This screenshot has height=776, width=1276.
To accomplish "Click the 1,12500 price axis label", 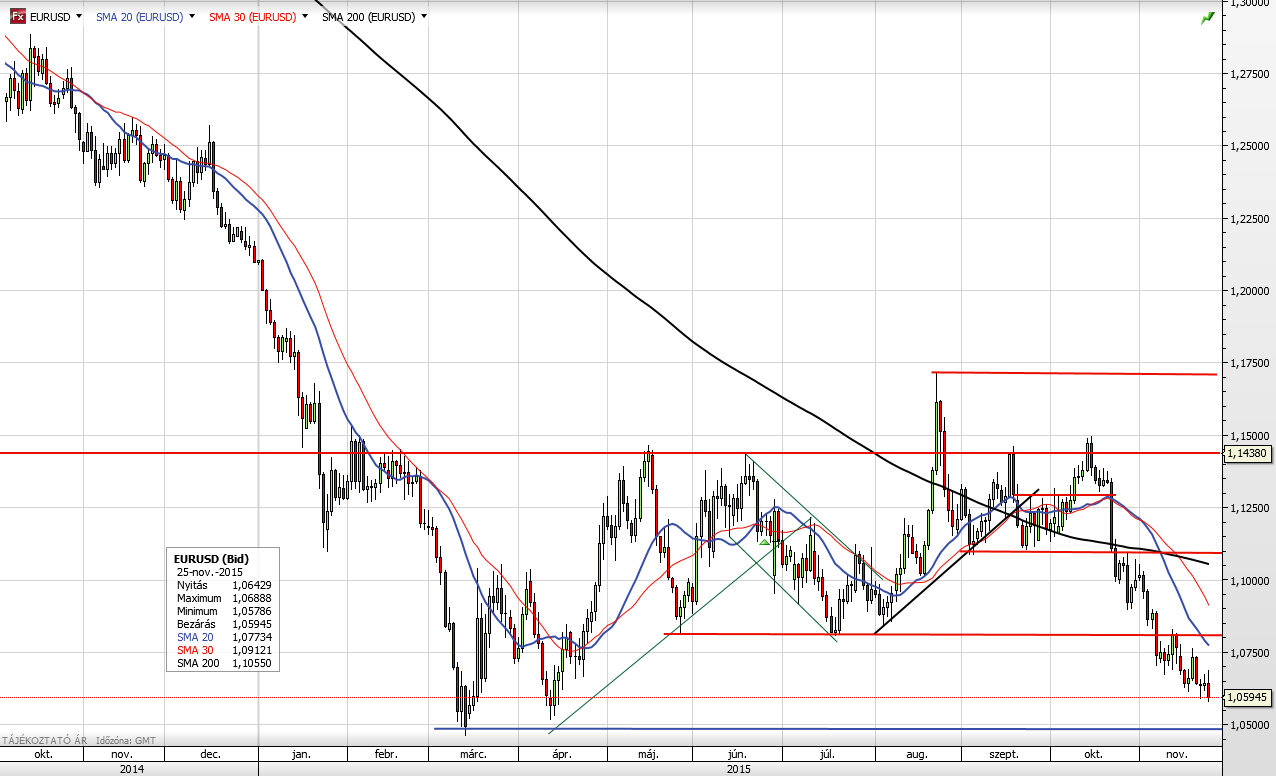I will [x=1250, y=508].
